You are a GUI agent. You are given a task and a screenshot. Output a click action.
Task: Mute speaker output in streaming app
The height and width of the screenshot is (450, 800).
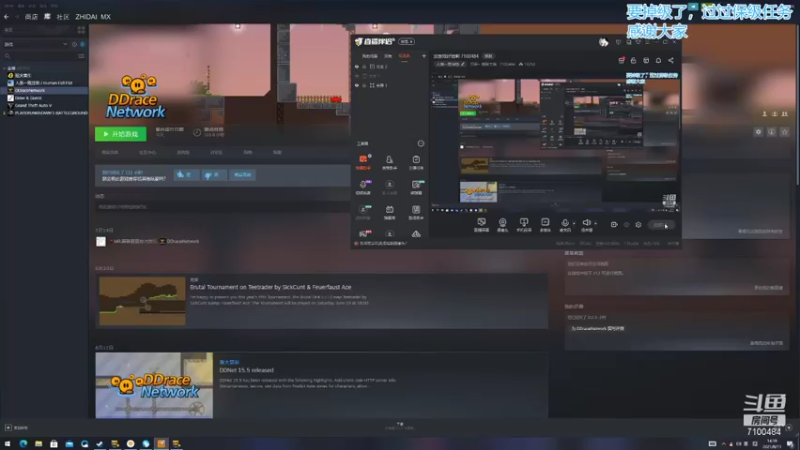tap(587, 223)
